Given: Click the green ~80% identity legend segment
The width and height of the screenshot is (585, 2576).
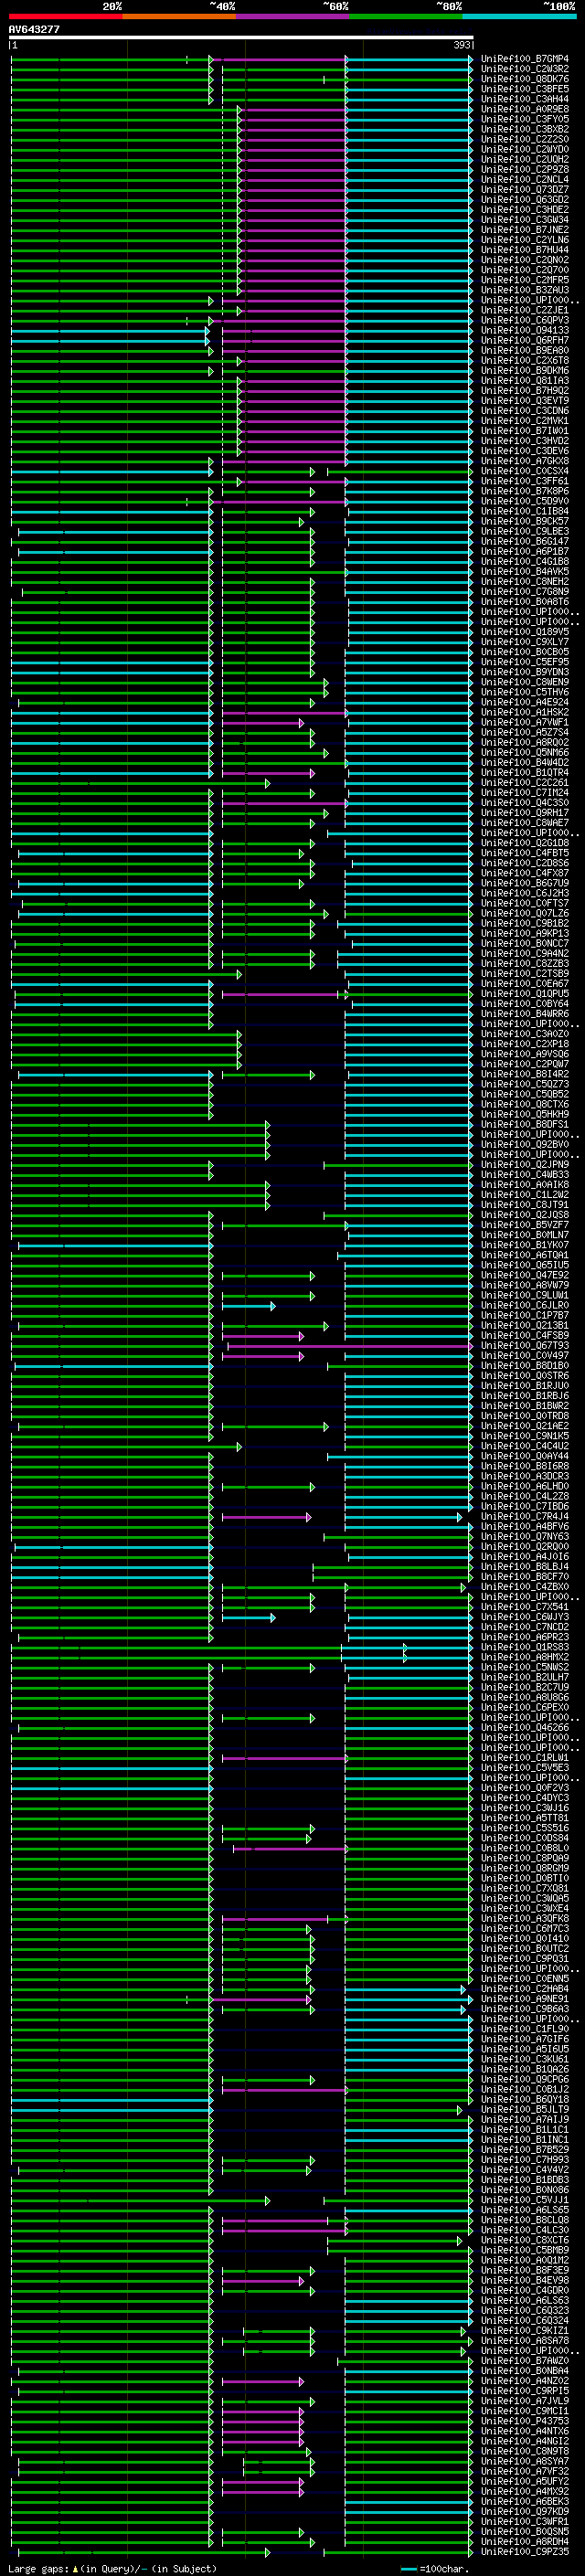Looking at the screenshot, I should pyautogui.click(x=406, y=16).
